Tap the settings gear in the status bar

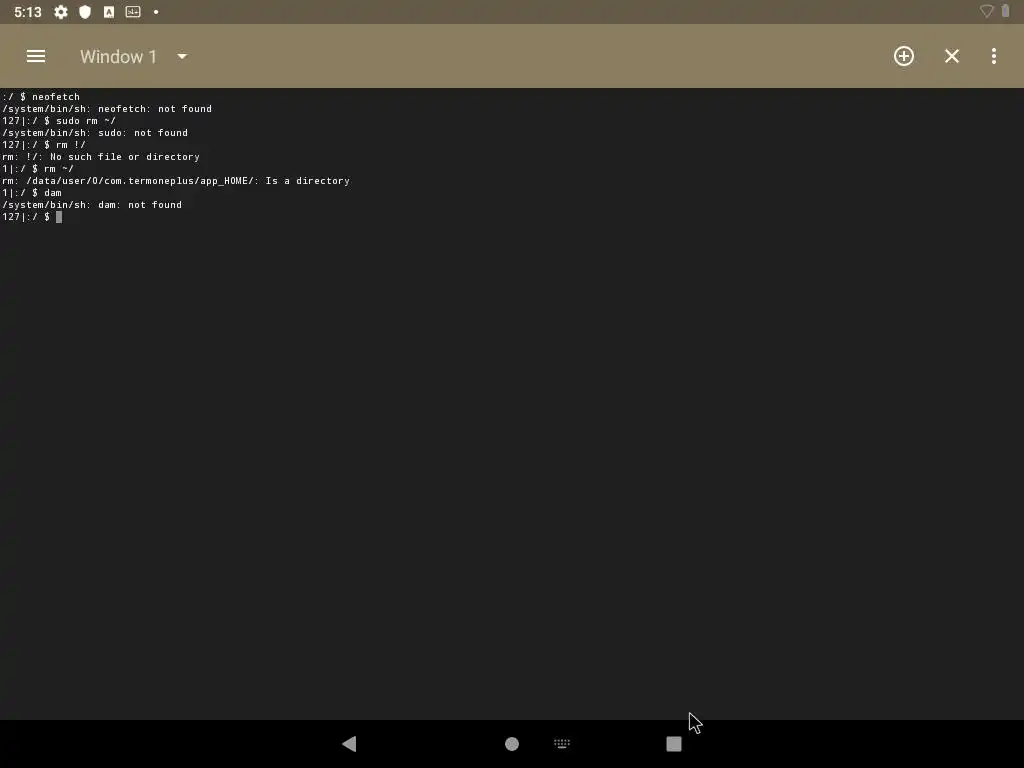pos(61,12)
